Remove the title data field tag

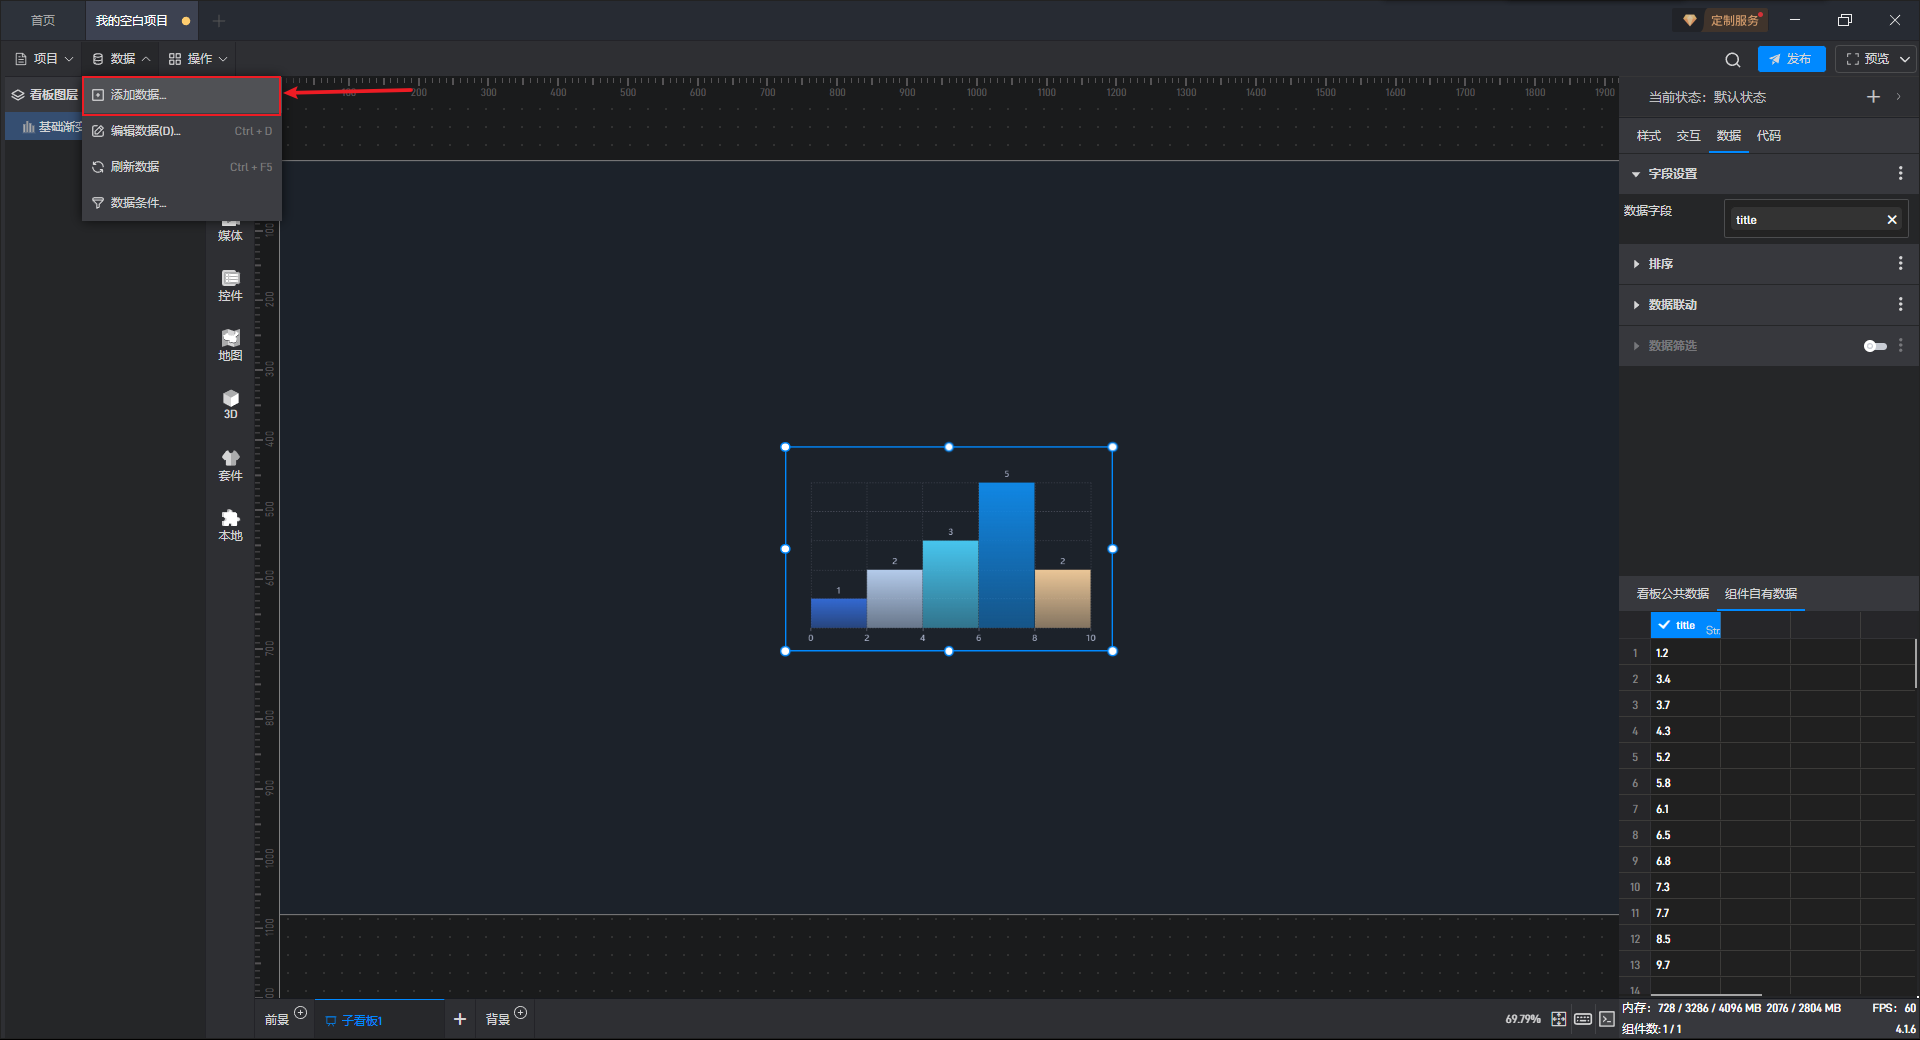click(x=1892, y=220)
